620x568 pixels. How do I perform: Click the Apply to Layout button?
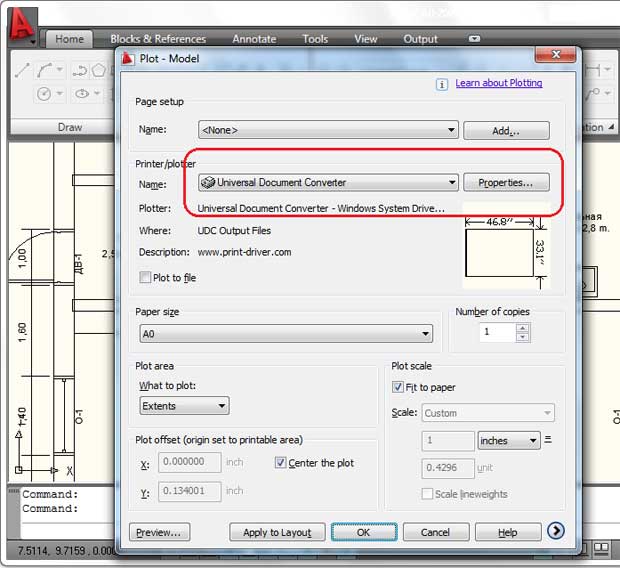tap(277, 532)
